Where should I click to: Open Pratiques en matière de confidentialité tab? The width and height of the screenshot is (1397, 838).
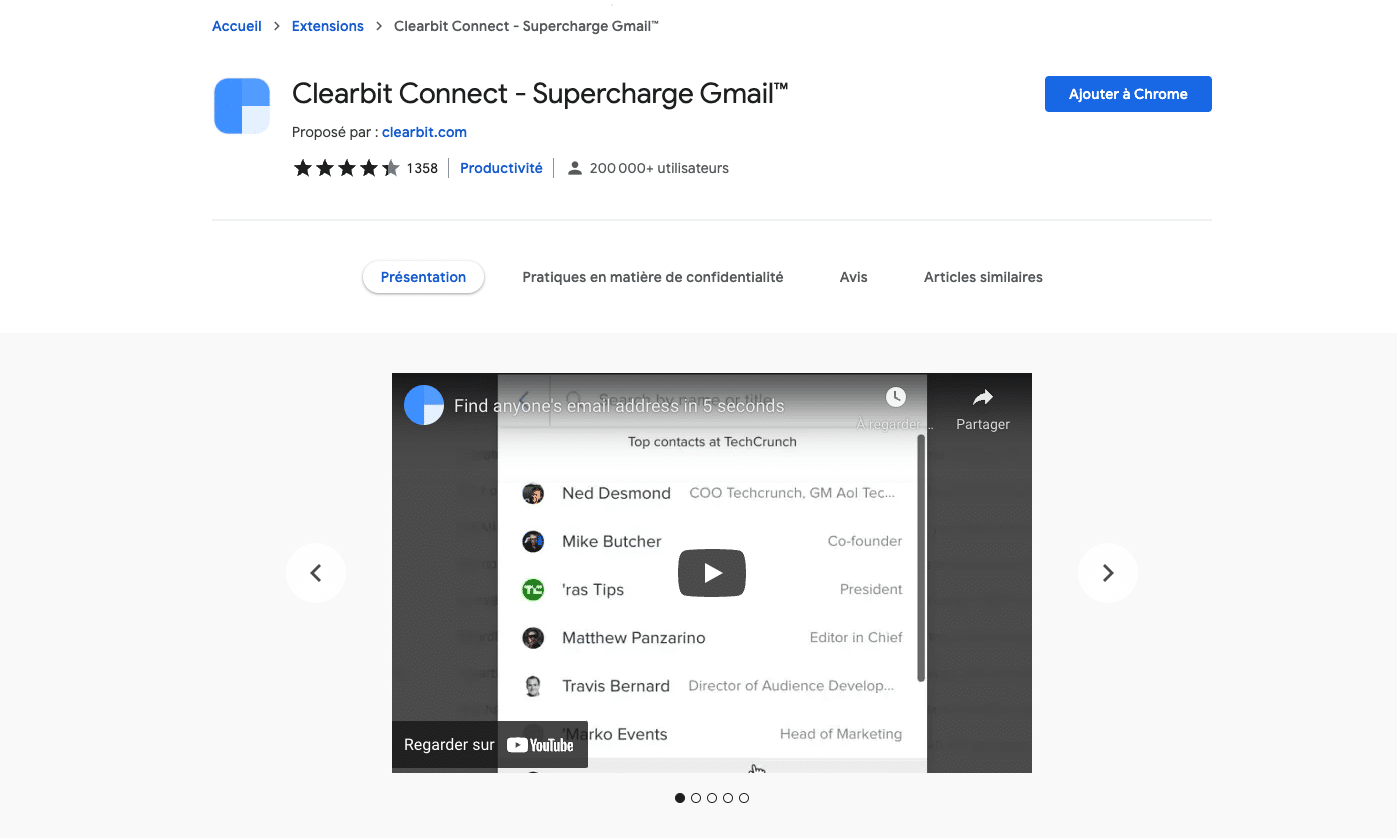coord(653,277)
